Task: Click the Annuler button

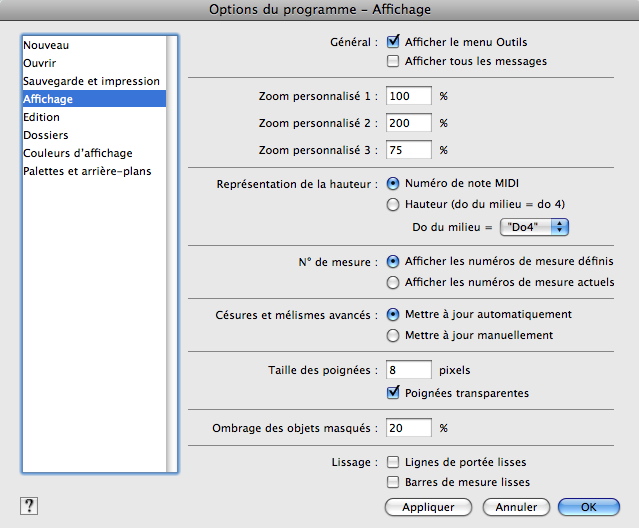Action: 516,507
